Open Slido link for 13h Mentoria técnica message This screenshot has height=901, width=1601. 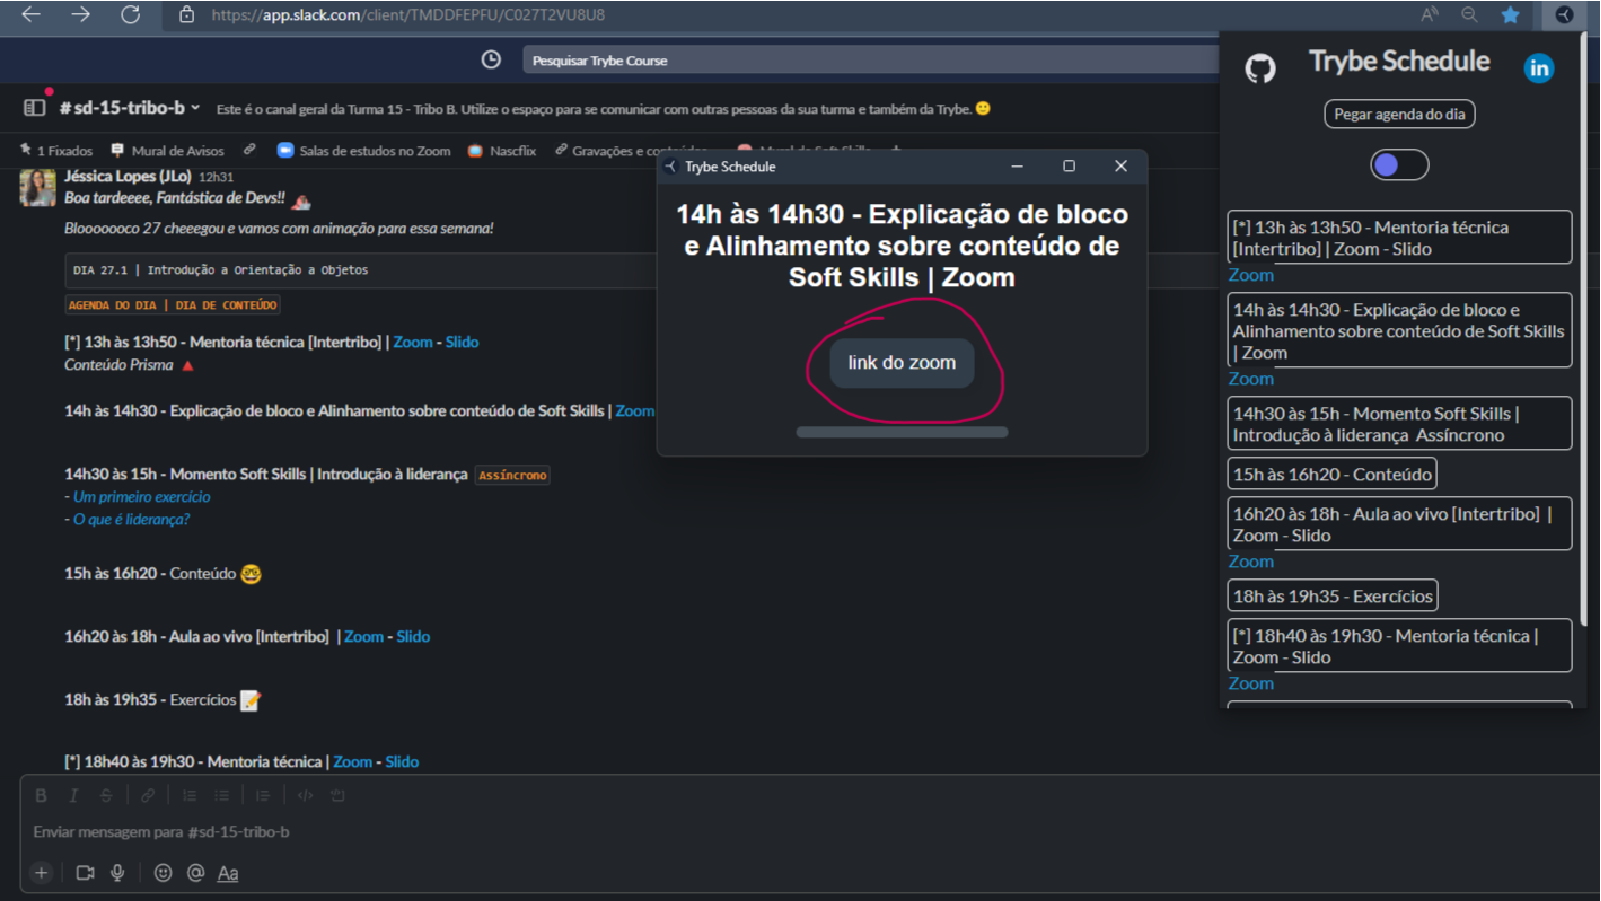pyautogui.click(x=462, y=342)
